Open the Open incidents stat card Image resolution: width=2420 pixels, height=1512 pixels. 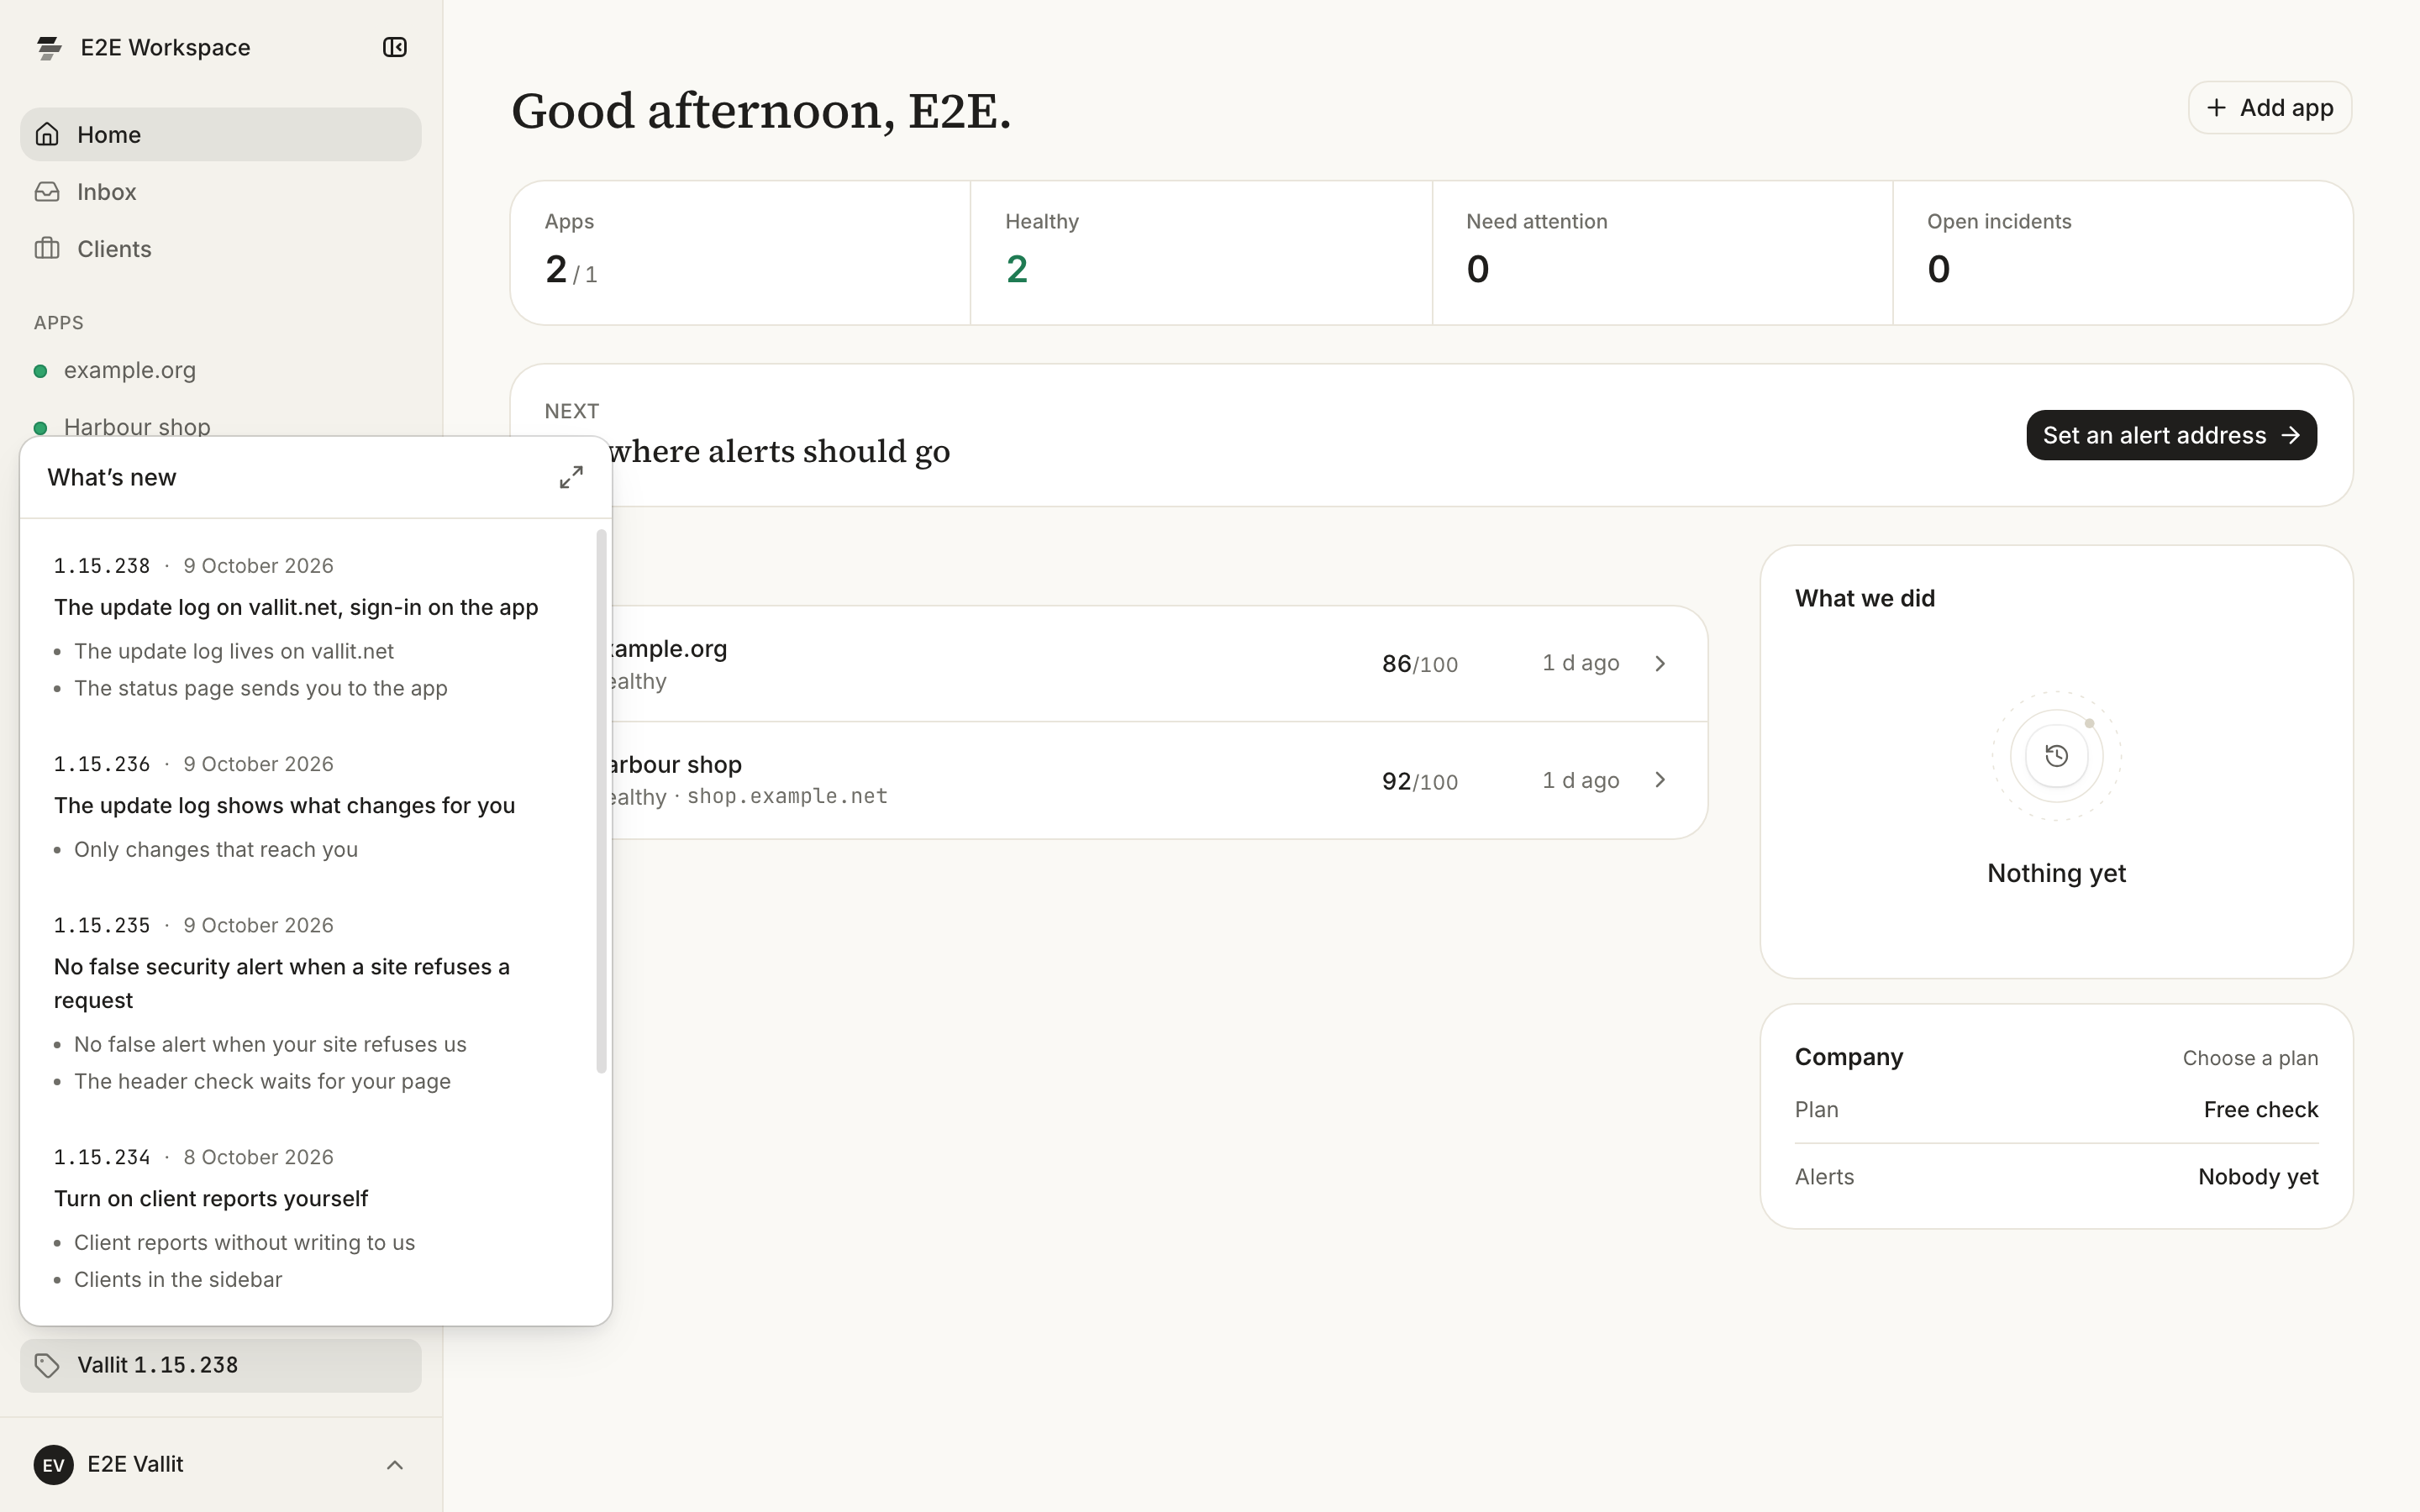[2122, 253]
